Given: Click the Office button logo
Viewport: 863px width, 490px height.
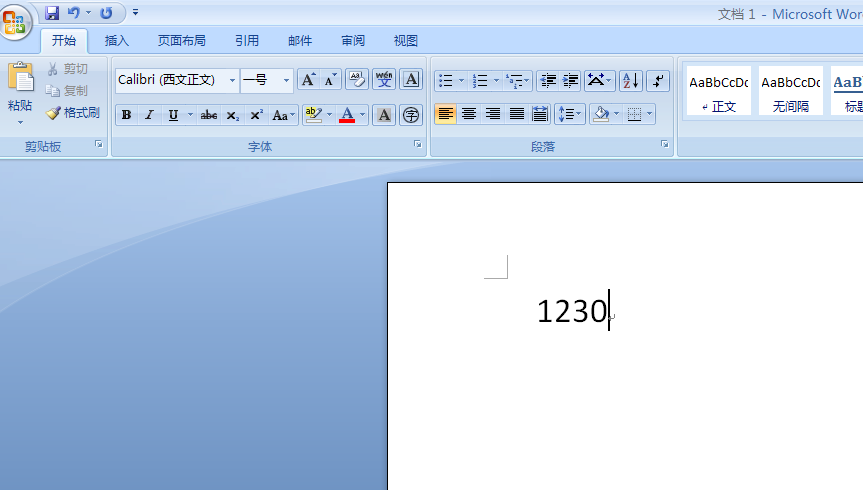Looking at the screenshot, I should (x=15, y=22).
